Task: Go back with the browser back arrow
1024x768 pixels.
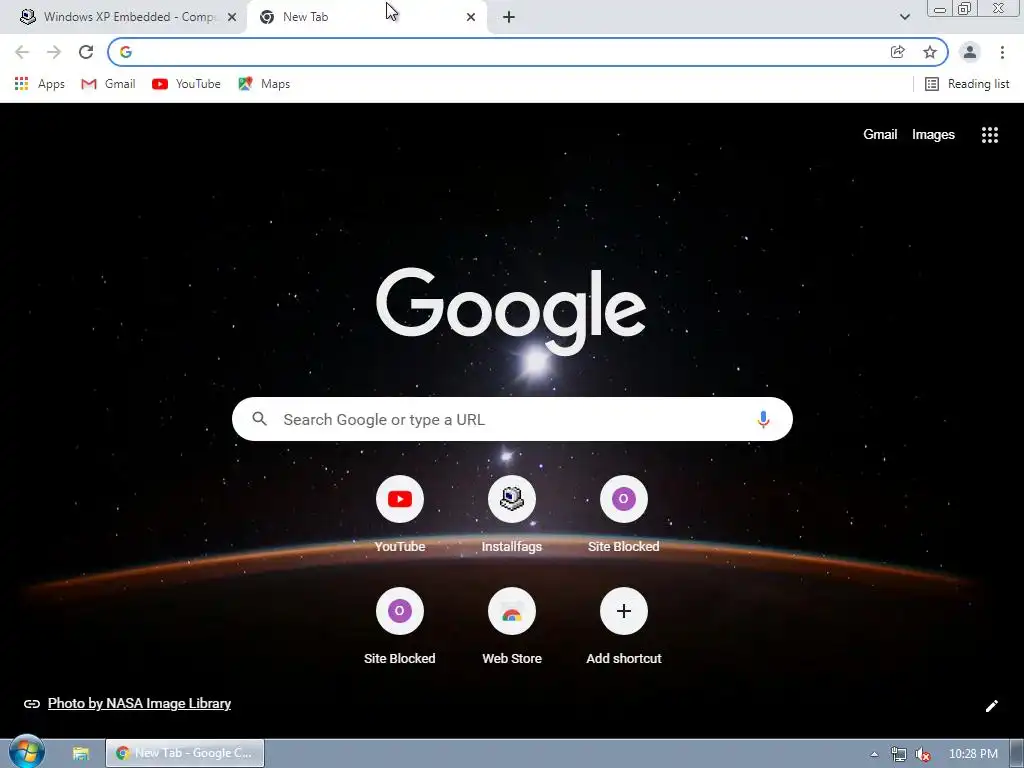Action: [22, 52]
